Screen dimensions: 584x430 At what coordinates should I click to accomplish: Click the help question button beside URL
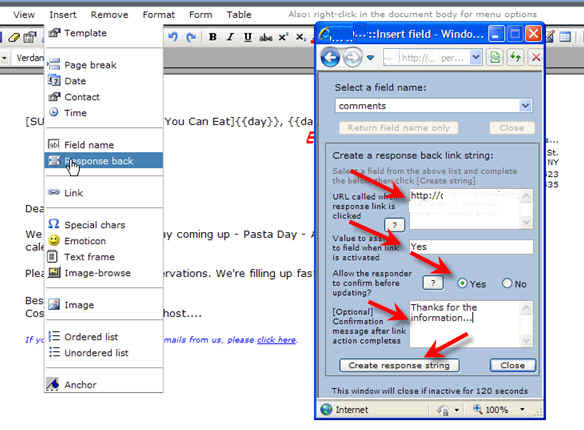point(394,225)
